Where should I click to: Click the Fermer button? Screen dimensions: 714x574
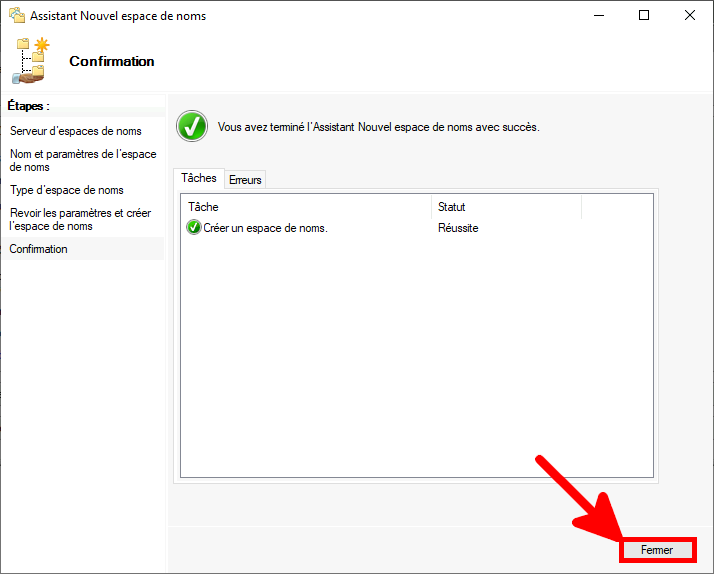click(657, 550)
